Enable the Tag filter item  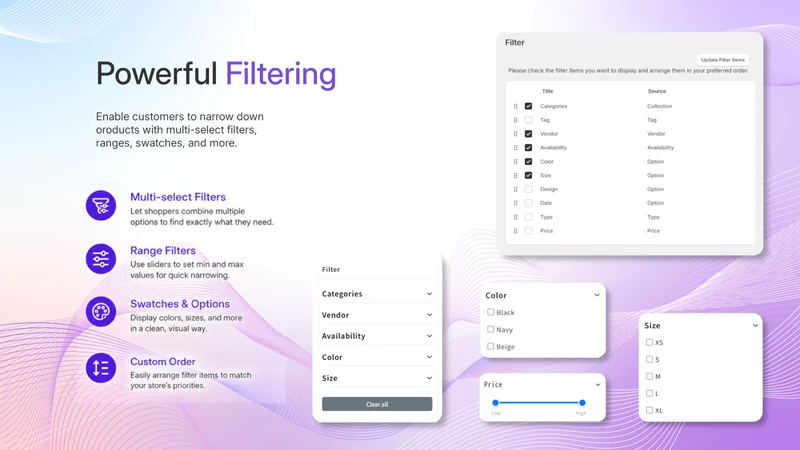529,120
